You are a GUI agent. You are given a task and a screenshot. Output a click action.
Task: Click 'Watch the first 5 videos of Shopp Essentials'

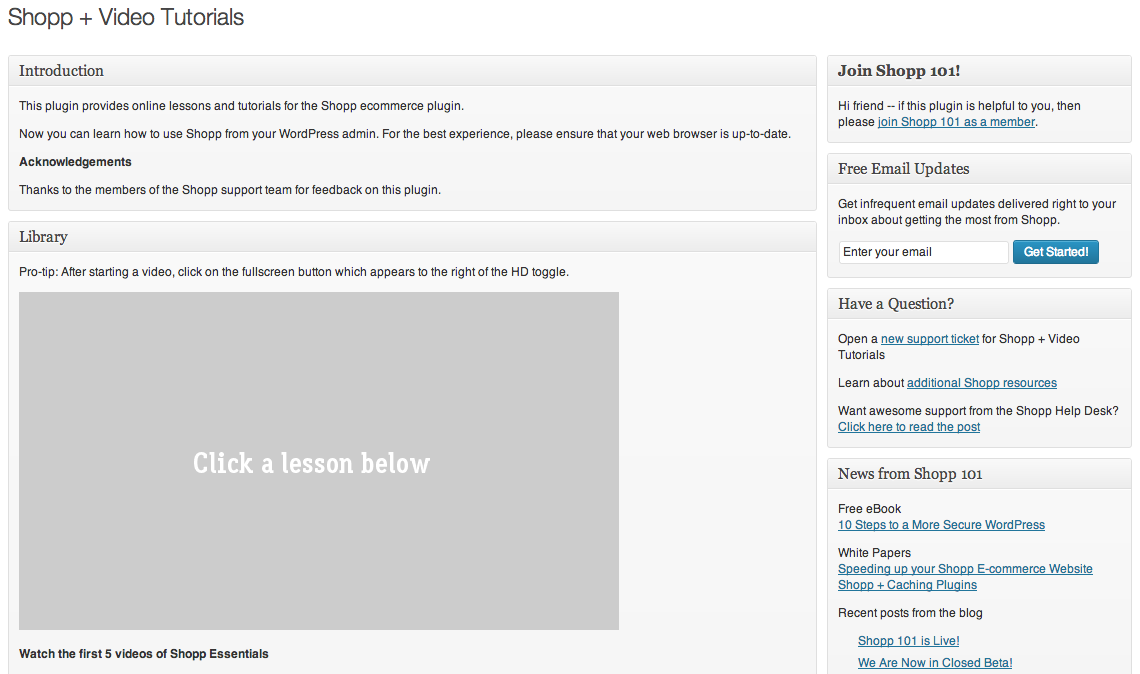point(143,654)
